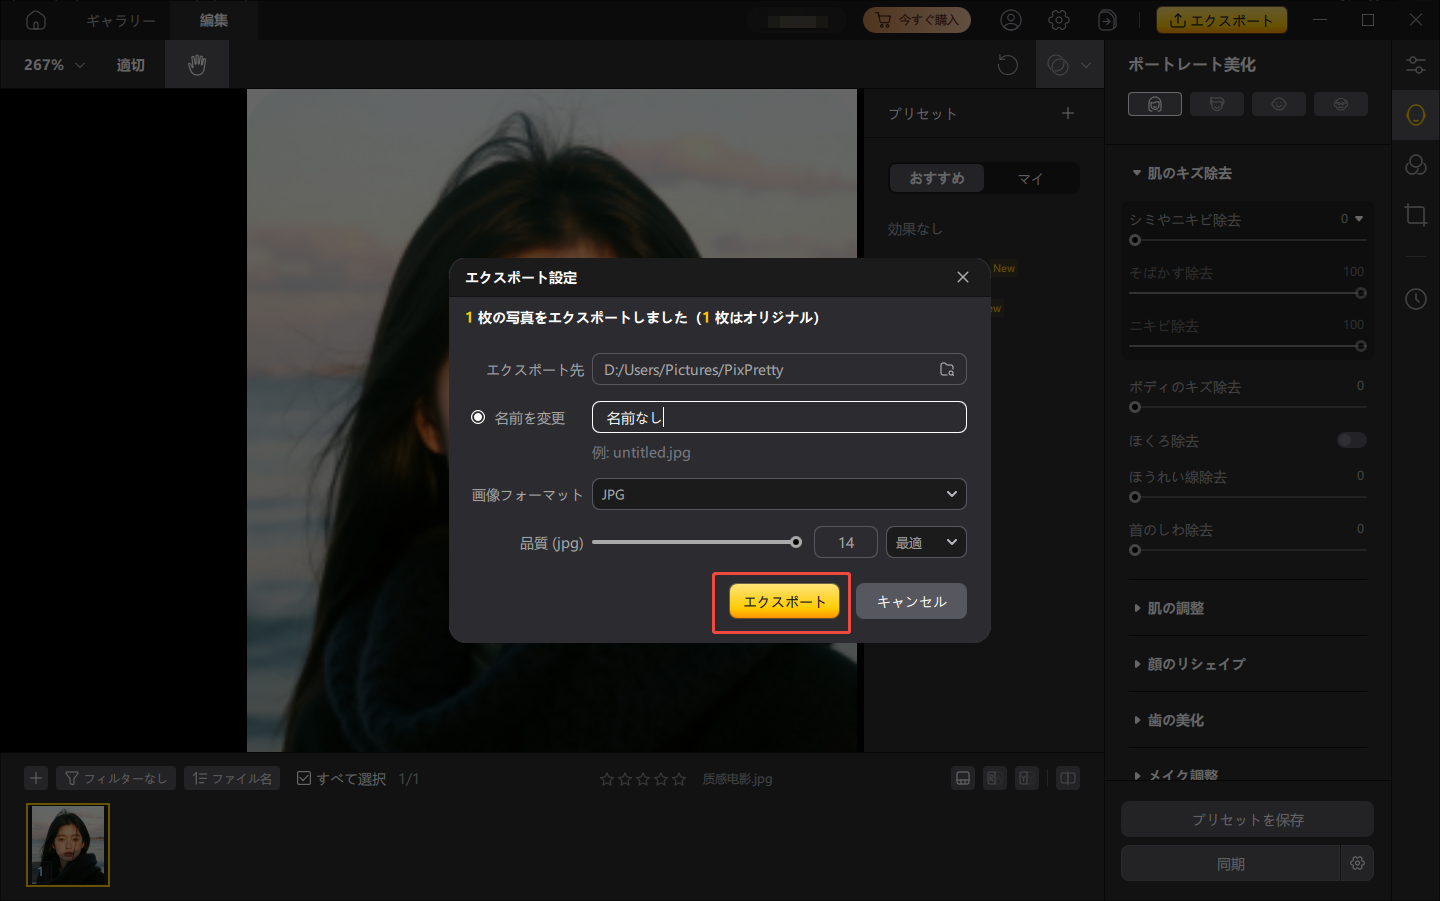Enable the ほくろ除去 toggle switch
This screenshot has height=901, width=1440.
click(1351, 440)
